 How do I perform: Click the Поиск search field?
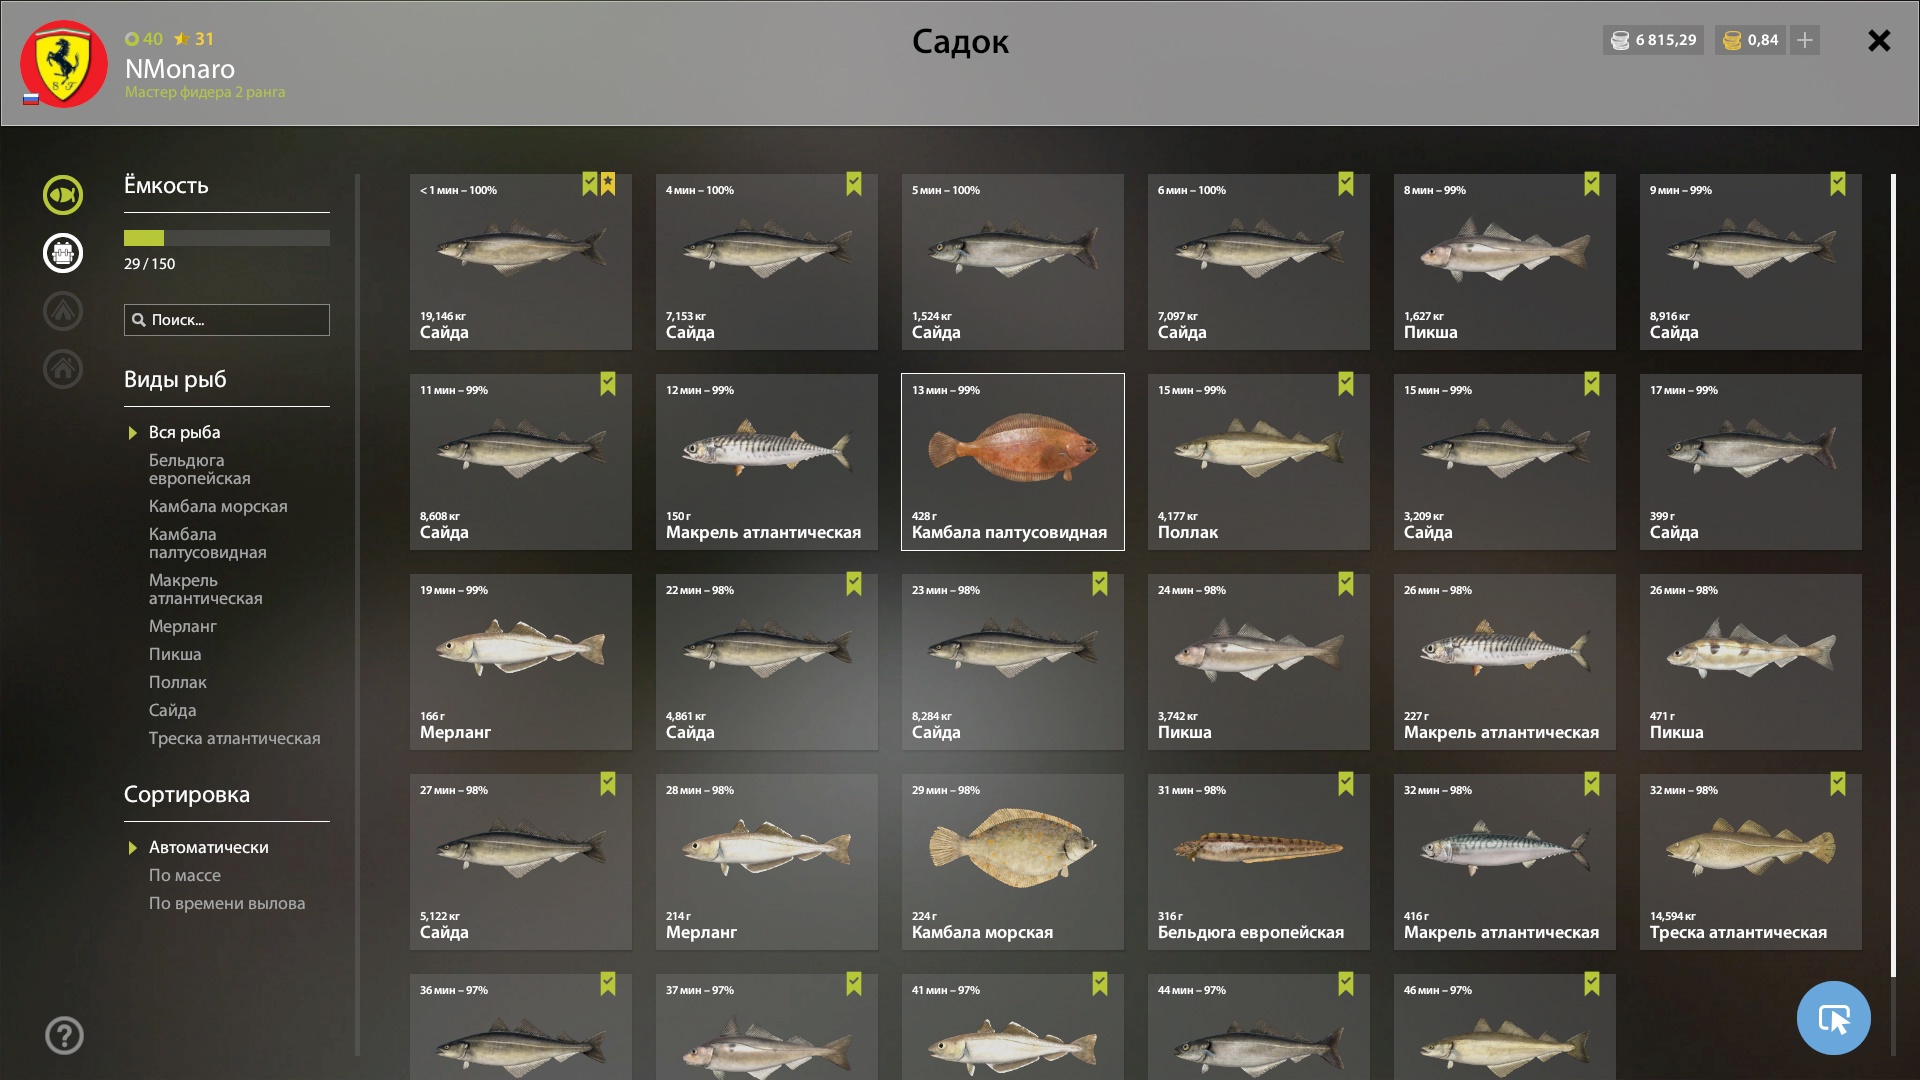pyautogui.click(x=227, y=320)
